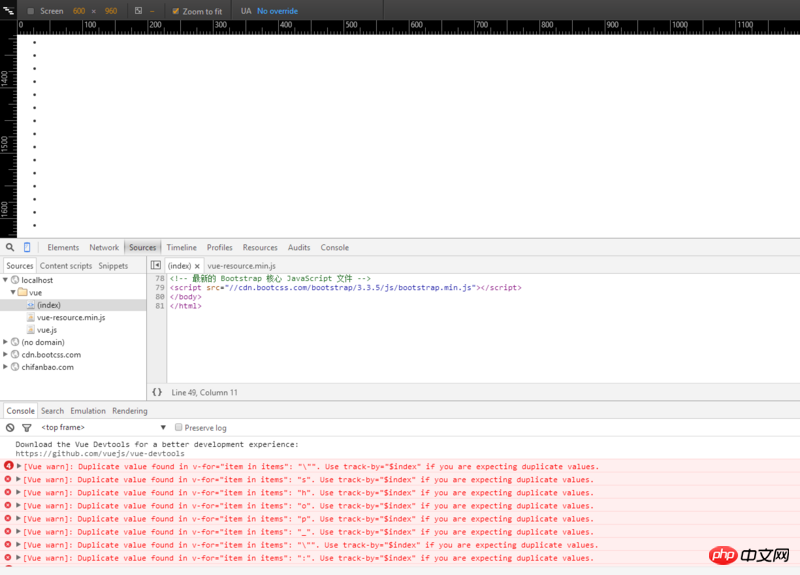Click the console filter funnel icon

point(27,428)
